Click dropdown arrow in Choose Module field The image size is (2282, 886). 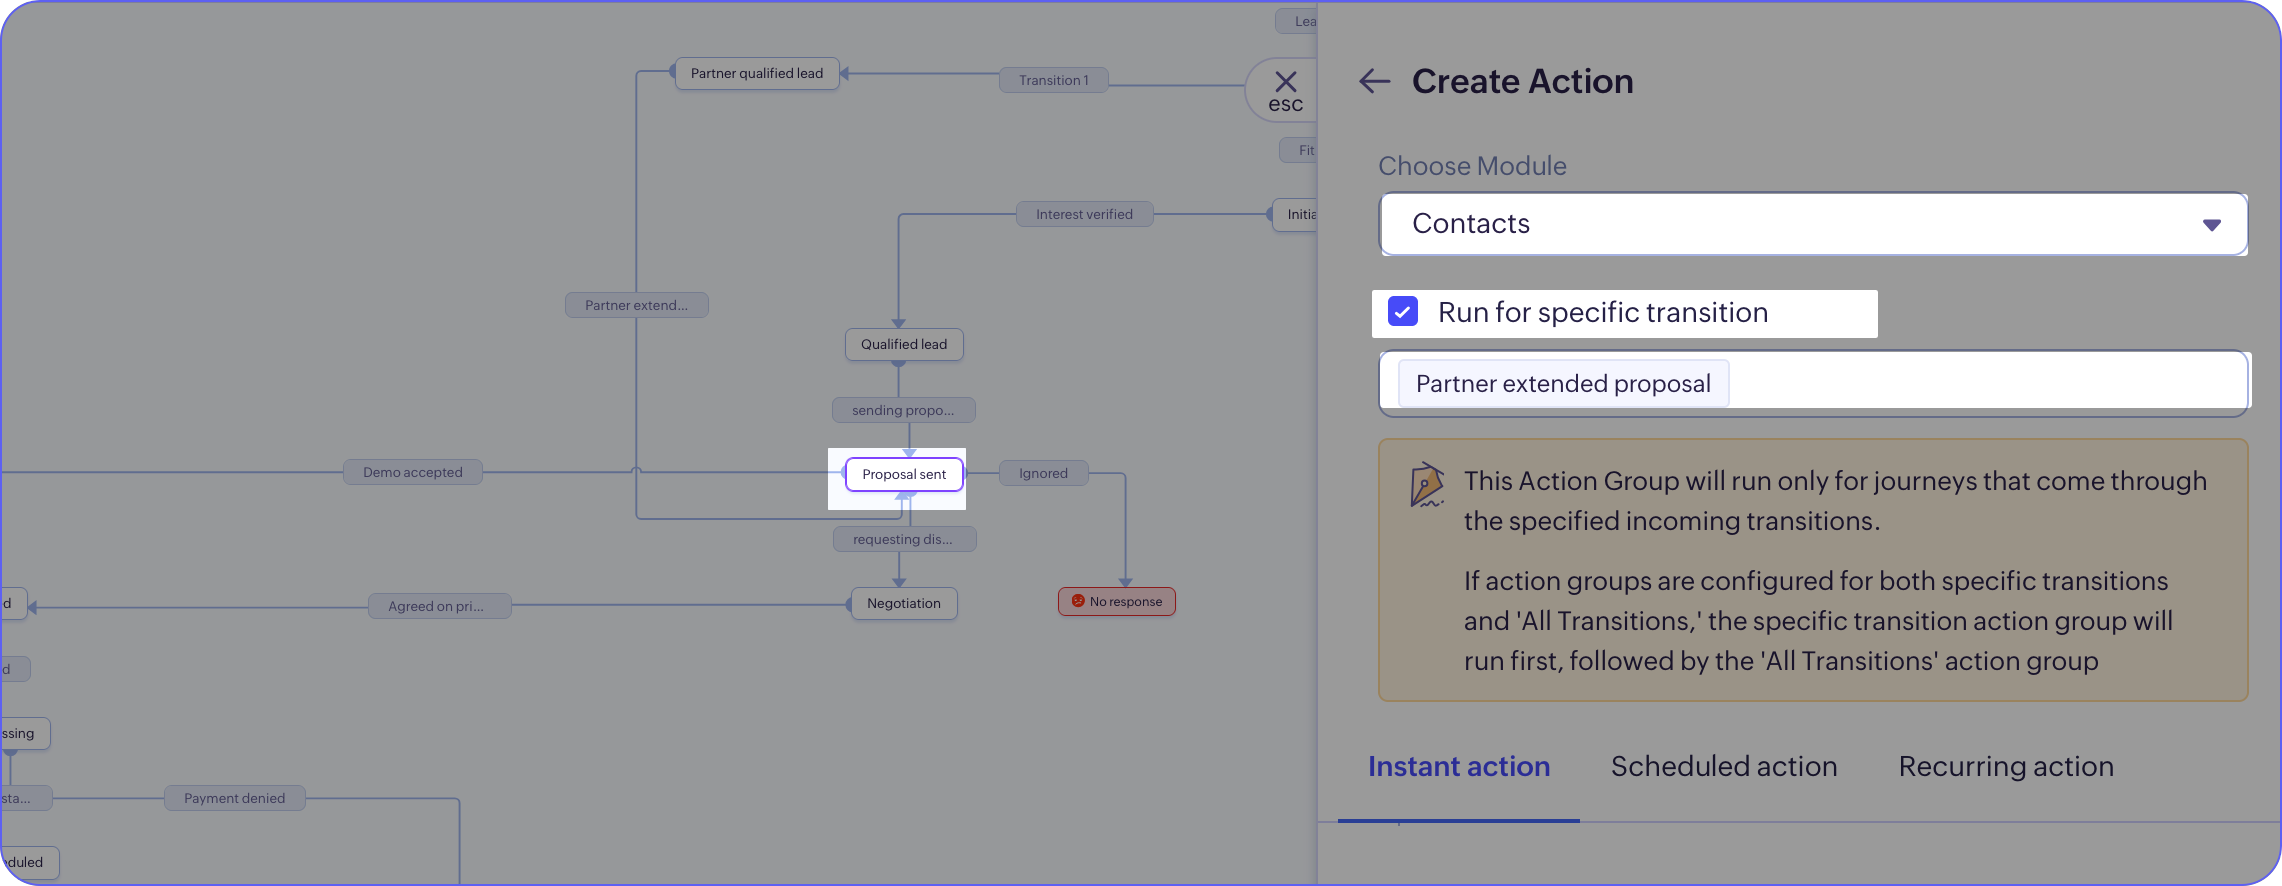click(2211, 225)
